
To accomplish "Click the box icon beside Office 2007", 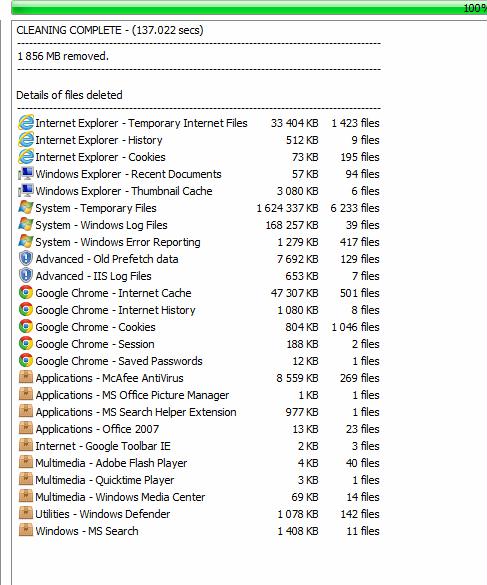I will 26,428.
